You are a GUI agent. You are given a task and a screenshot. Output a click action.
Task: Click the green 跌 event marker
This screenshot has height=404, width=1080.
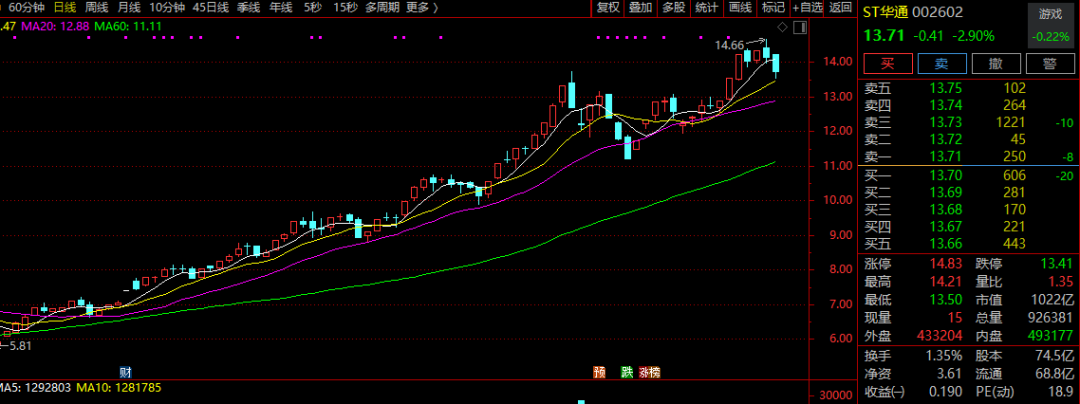(627, 372)
